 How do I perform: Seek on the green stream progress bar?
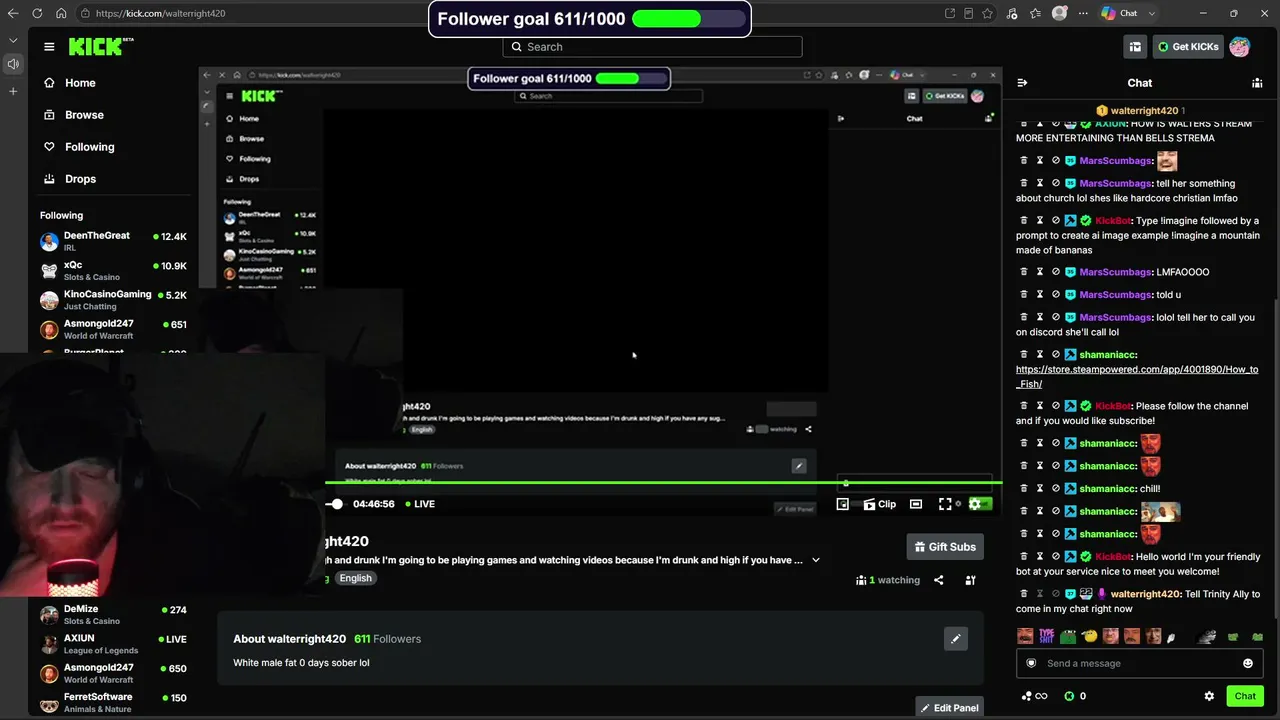(663, 483)
